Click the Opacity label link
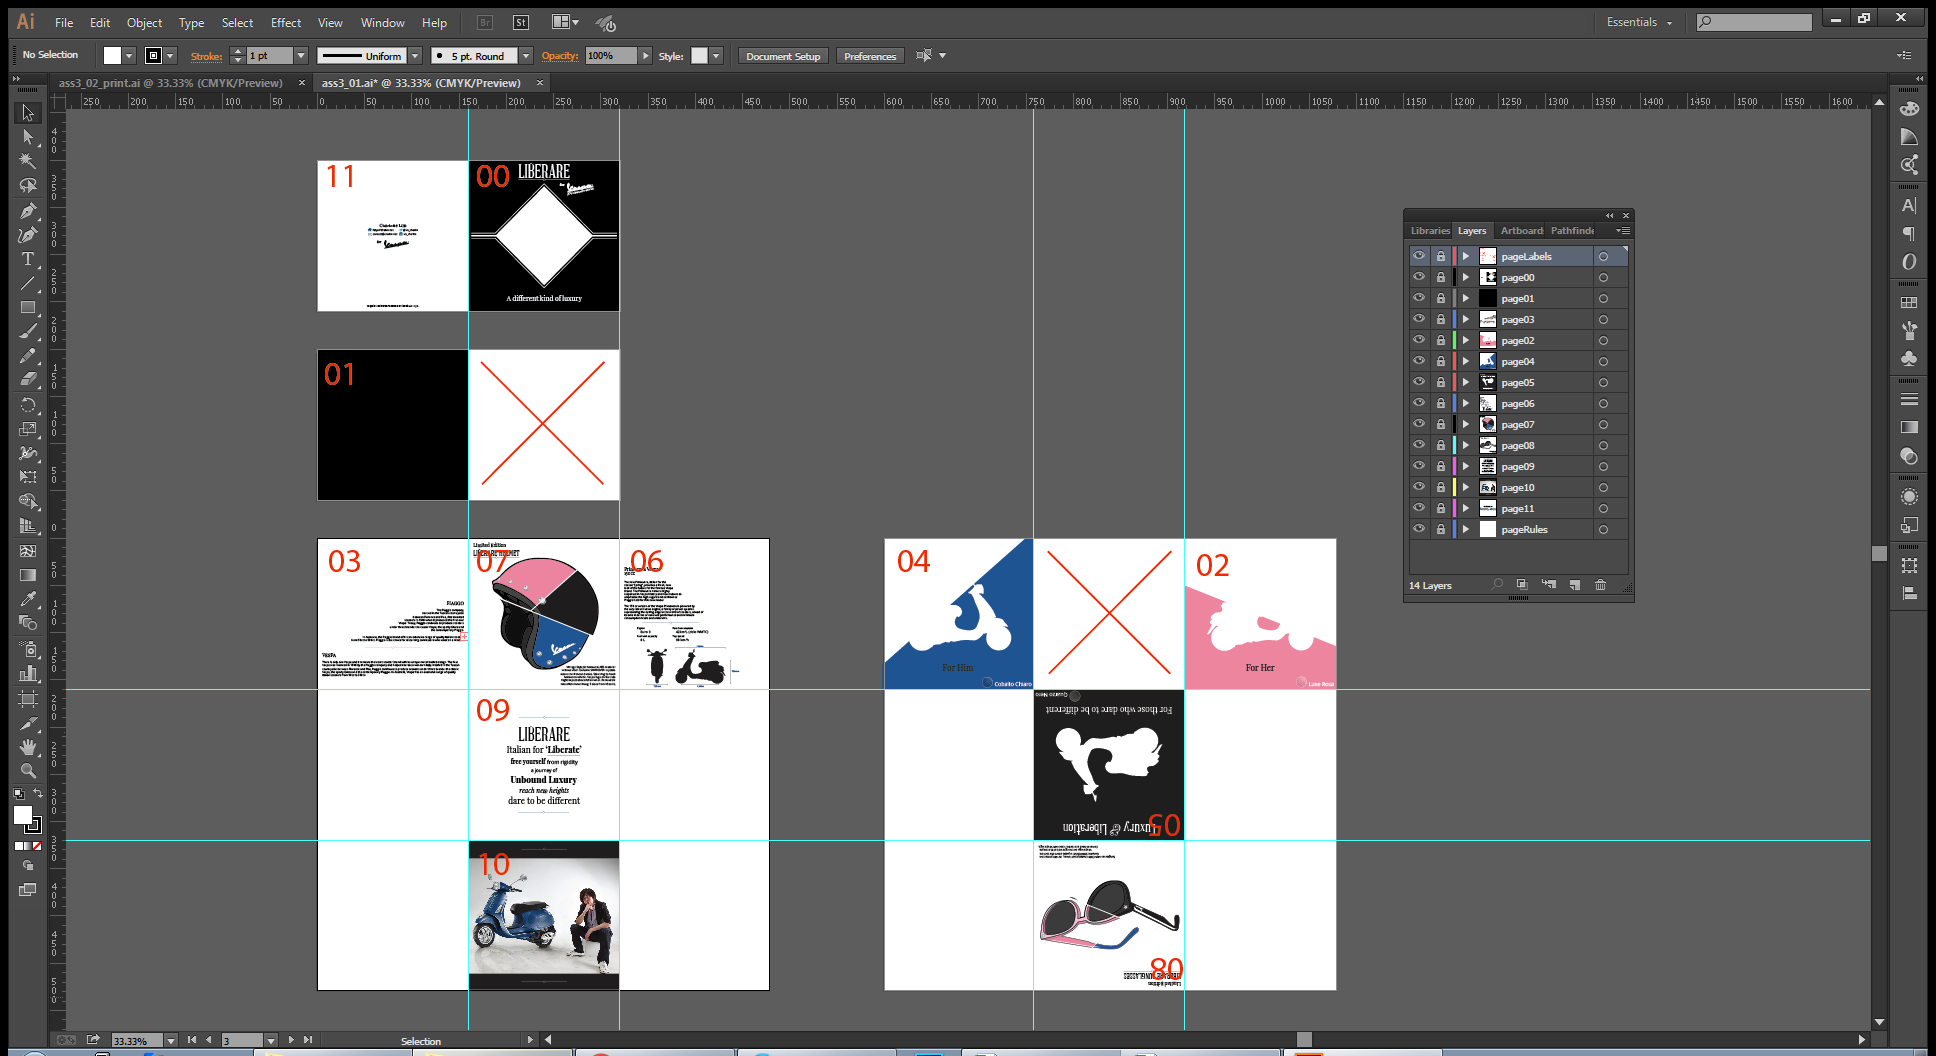Viewport: 1936px width, 1056px height. [x=560, y=56]
